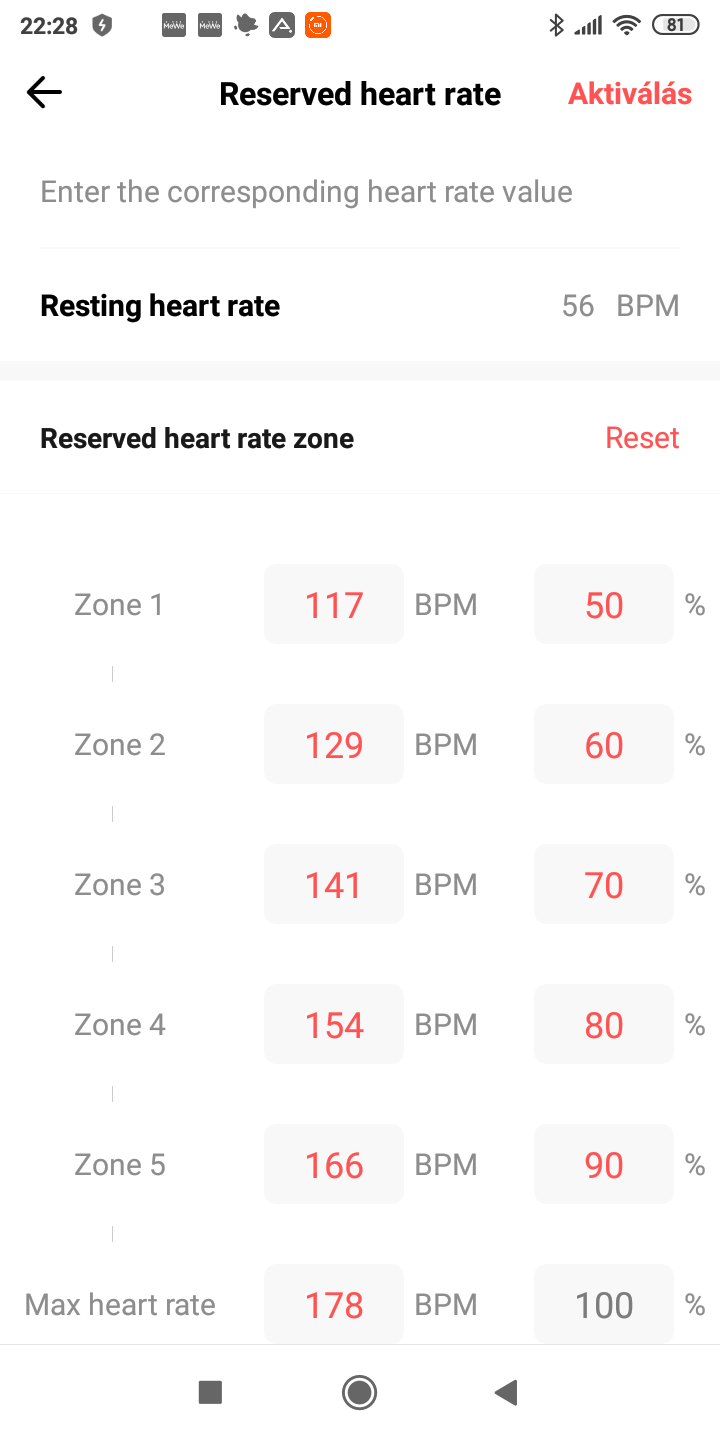Edit Zone 1 BPM value 117
Image resolution: width=720 pixels, height=1440 pixels.
(334, 604)
